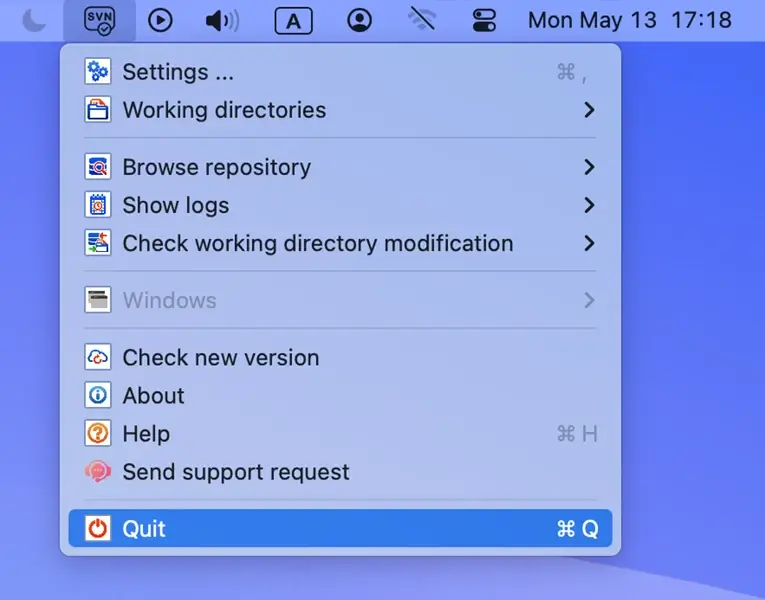The image size is (765, 600).
Task: Open the keyboard input source icon
Action: click(x=293, y=20)
